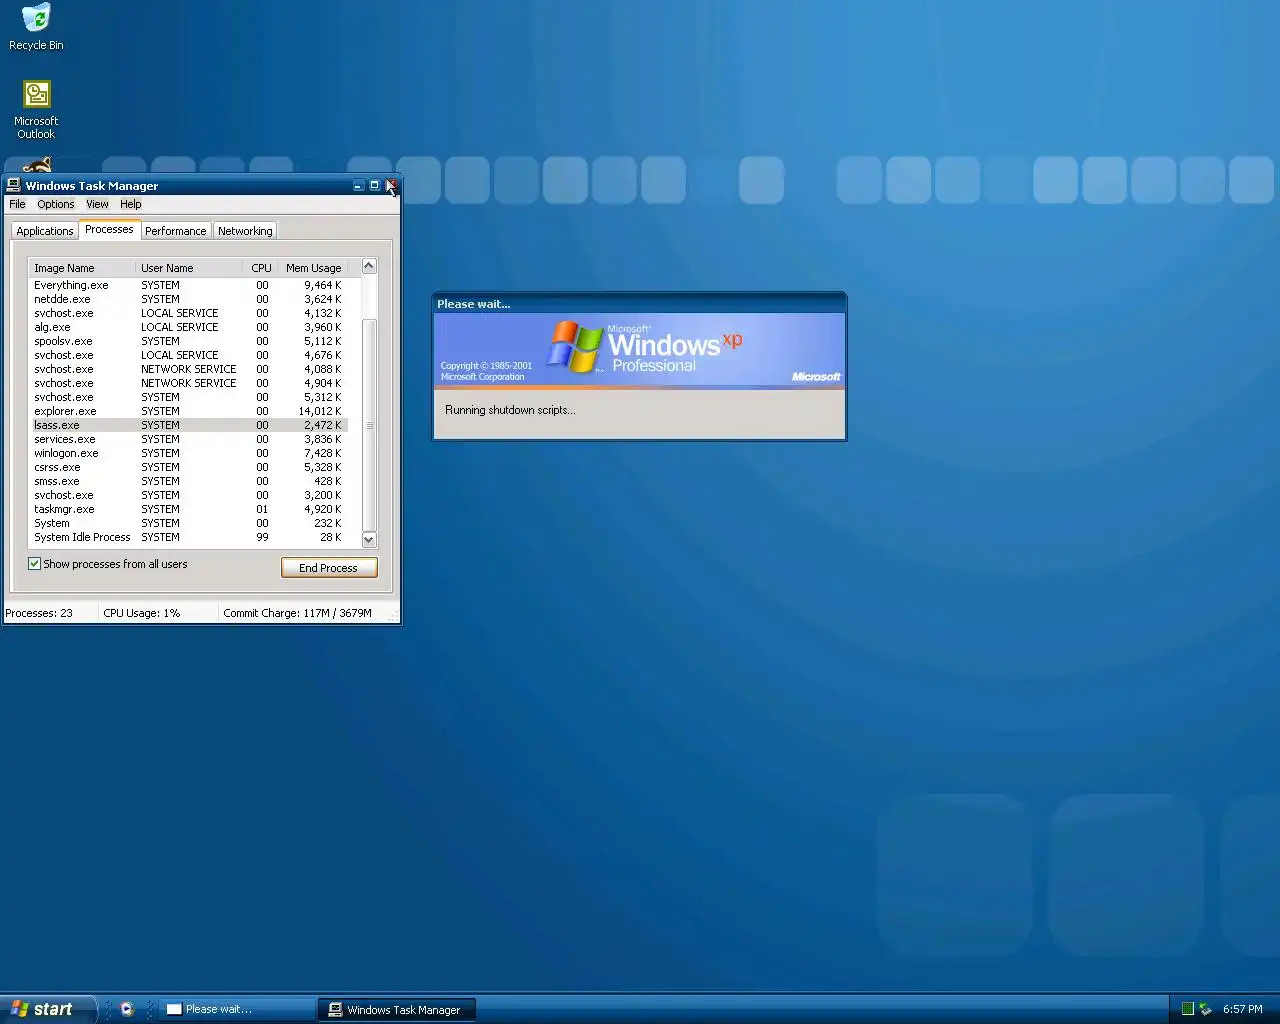The width and height of the screenshot is (1280, 1024).
Task: Open the Help menu in Task Manager
Action: point(131,204)
